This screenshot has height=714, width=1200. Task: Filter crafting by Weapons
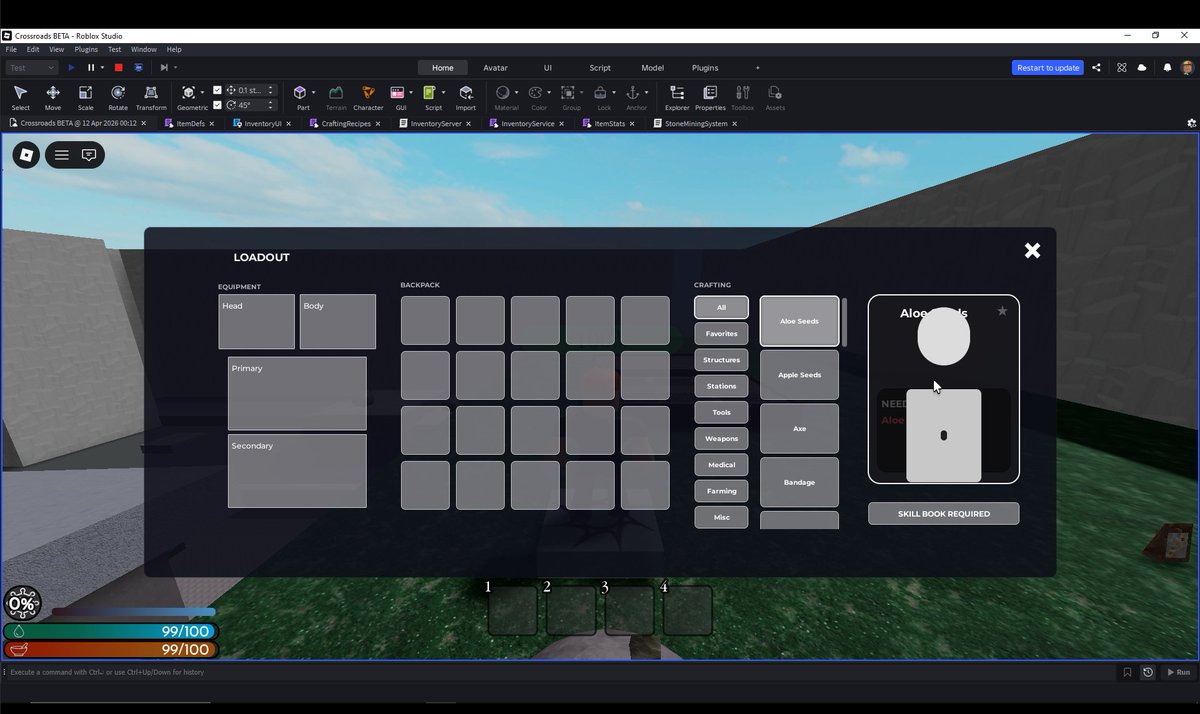pos(721,438)
